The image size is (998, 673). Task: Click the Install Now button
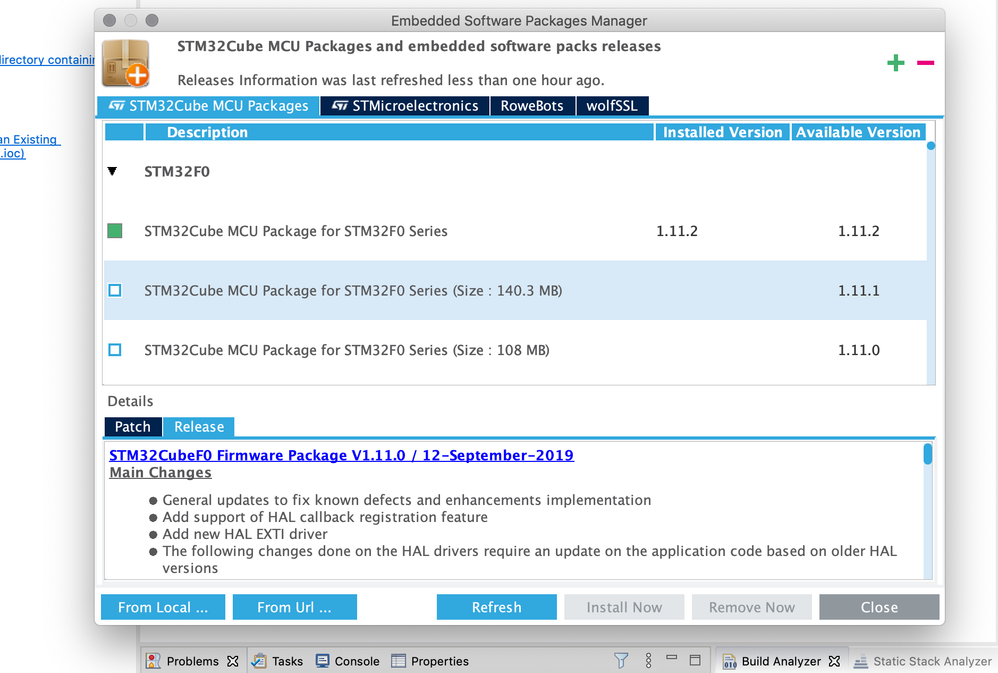pyautogui.click(x=624, y=607)
